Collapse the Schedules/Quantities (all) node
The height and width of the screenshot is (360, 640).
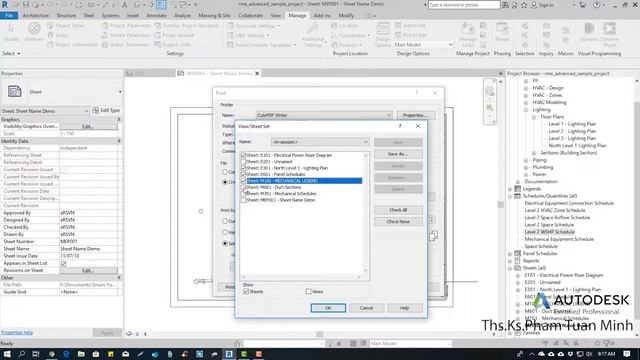(510, 196)
